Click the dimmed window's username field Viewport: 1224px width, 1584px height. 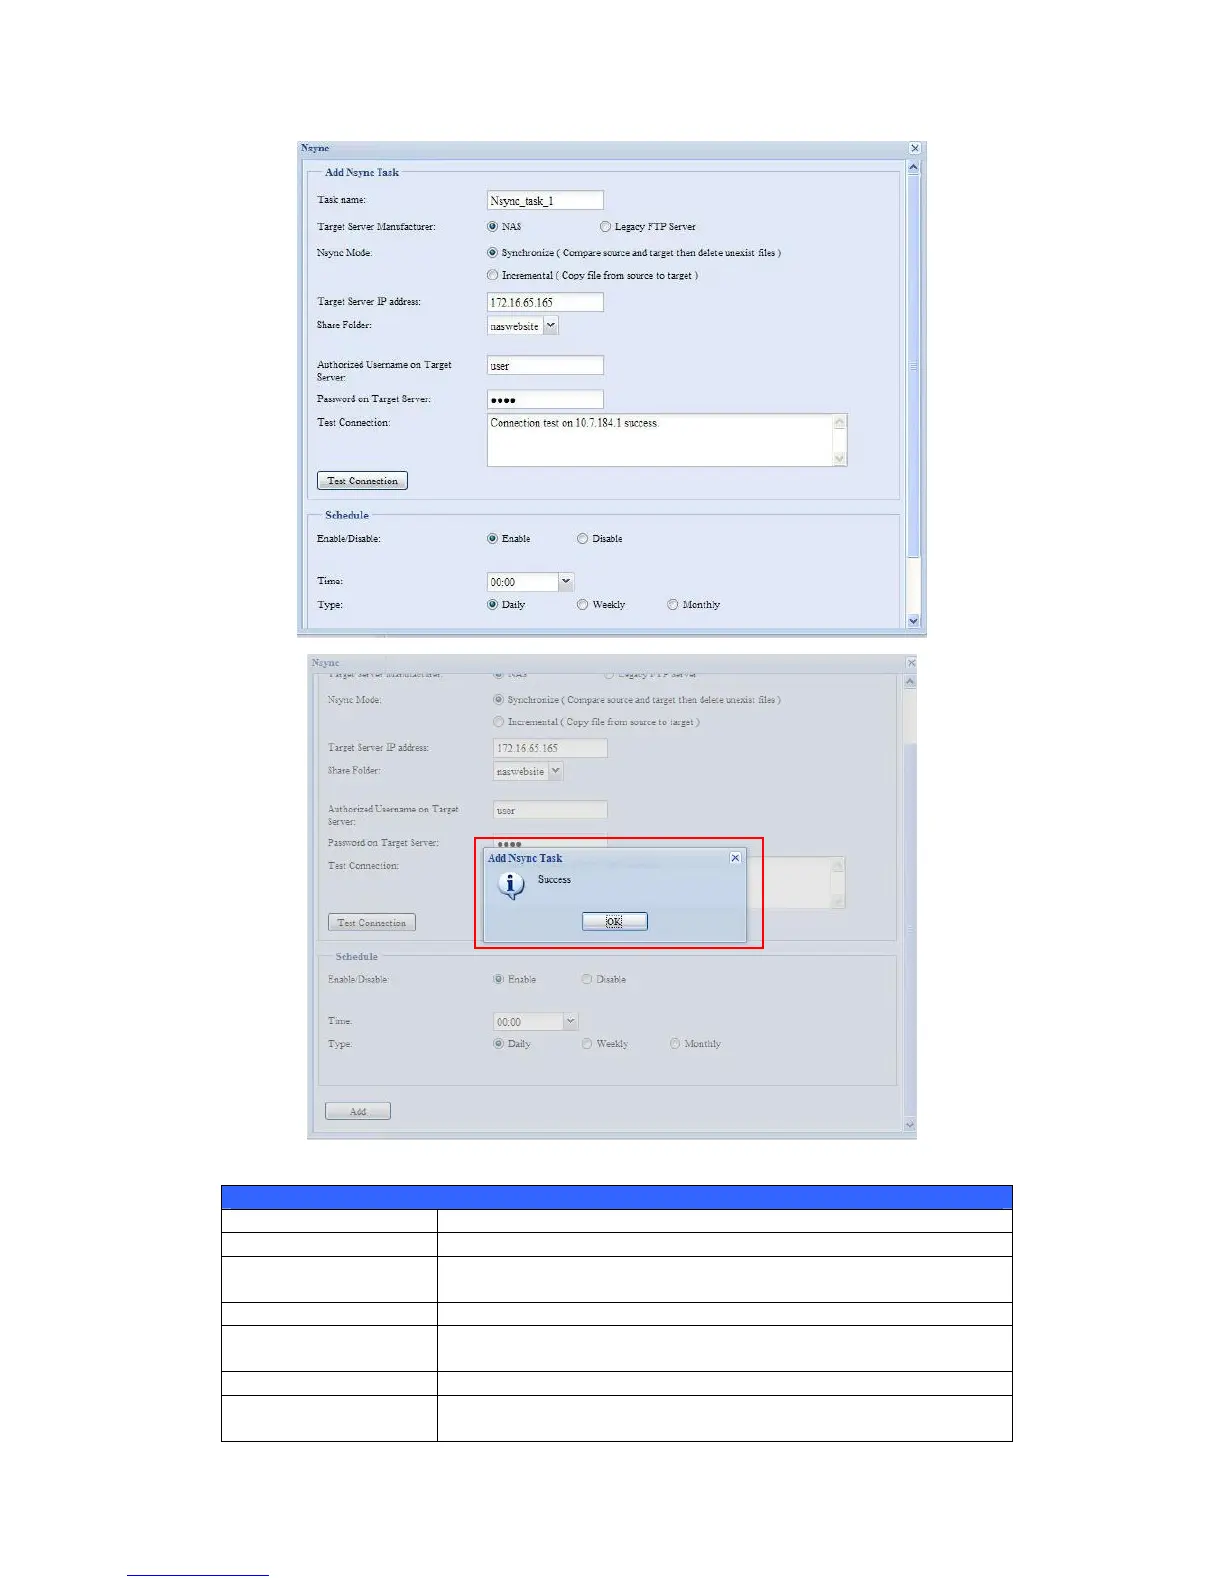pyautogui.click(x=550, y=810)
